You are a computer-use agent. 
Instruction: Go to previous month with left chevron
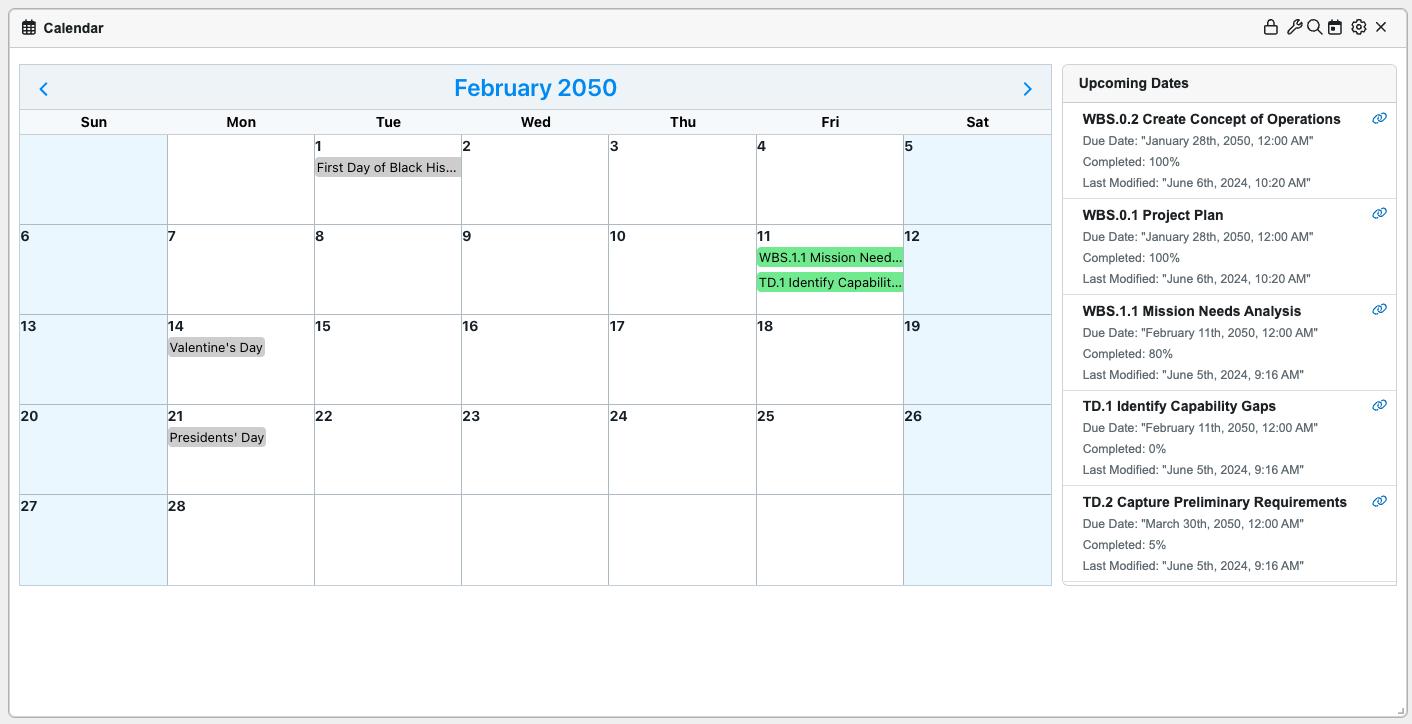coord(44,89)
